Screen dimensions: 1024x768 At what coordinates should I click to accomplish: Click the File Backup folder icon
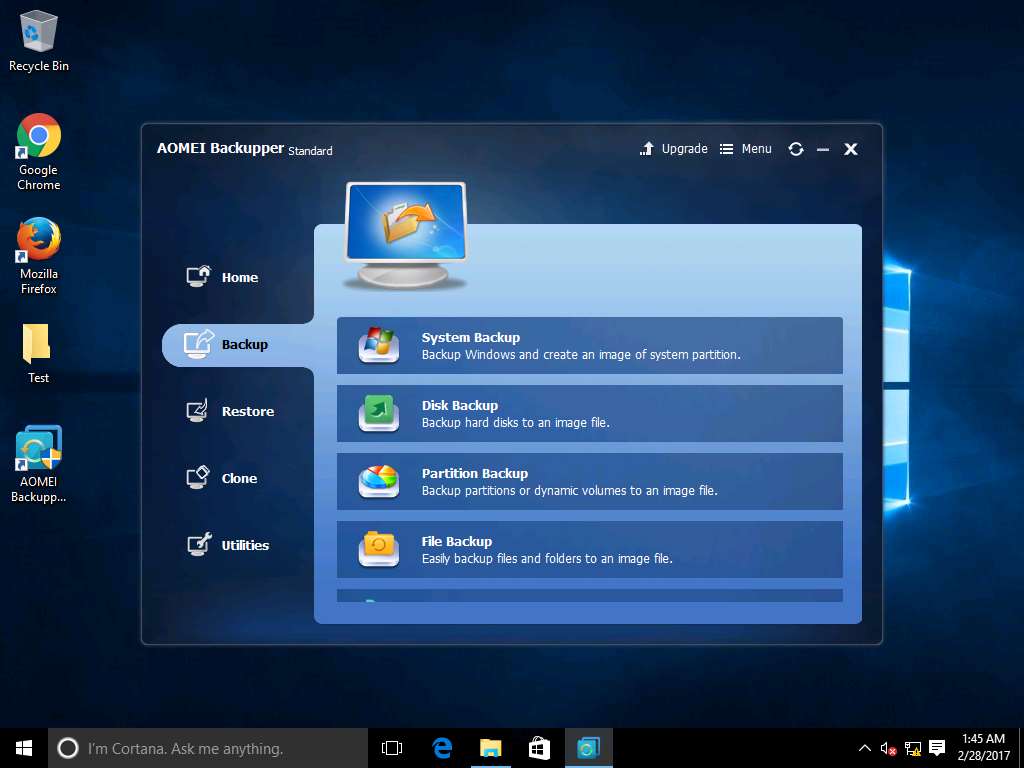379,549
